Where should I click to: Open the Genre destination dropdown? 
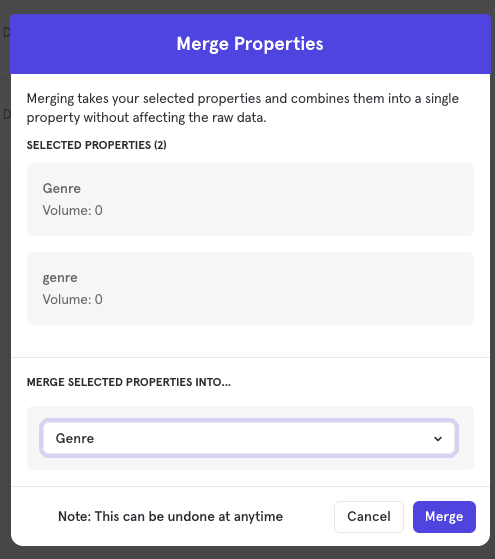pos(249,438)
